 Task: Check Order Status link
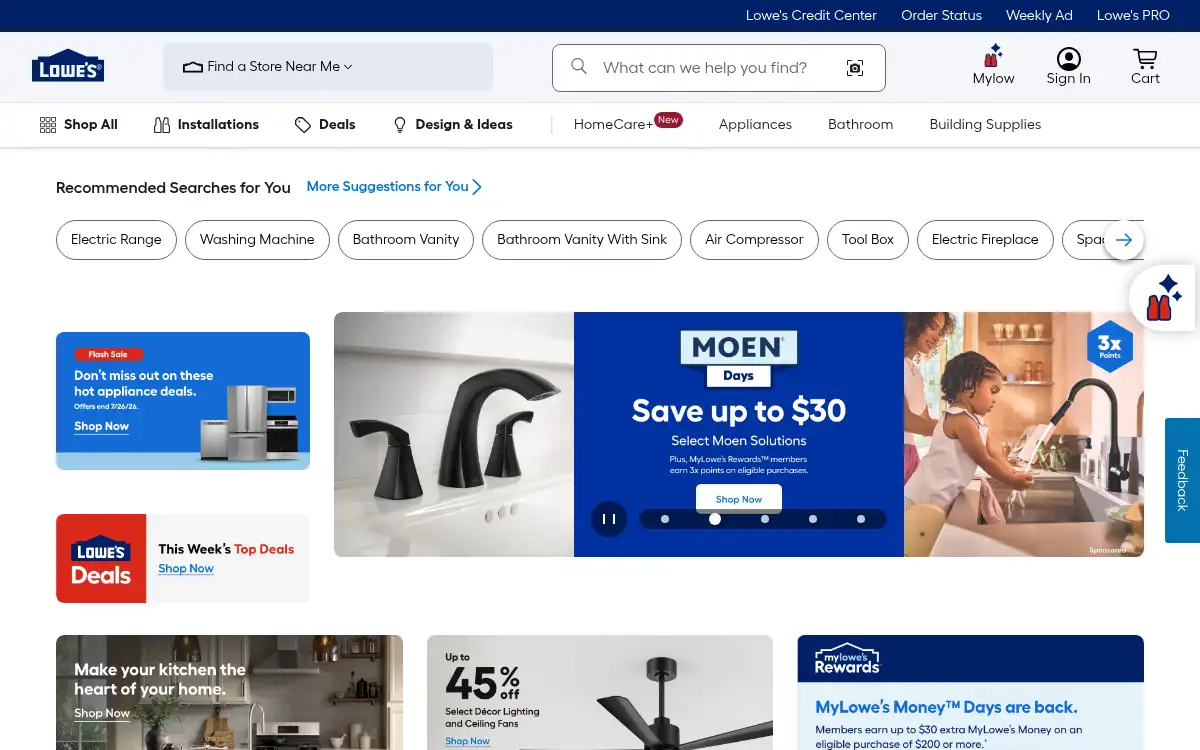pos(941,16)
